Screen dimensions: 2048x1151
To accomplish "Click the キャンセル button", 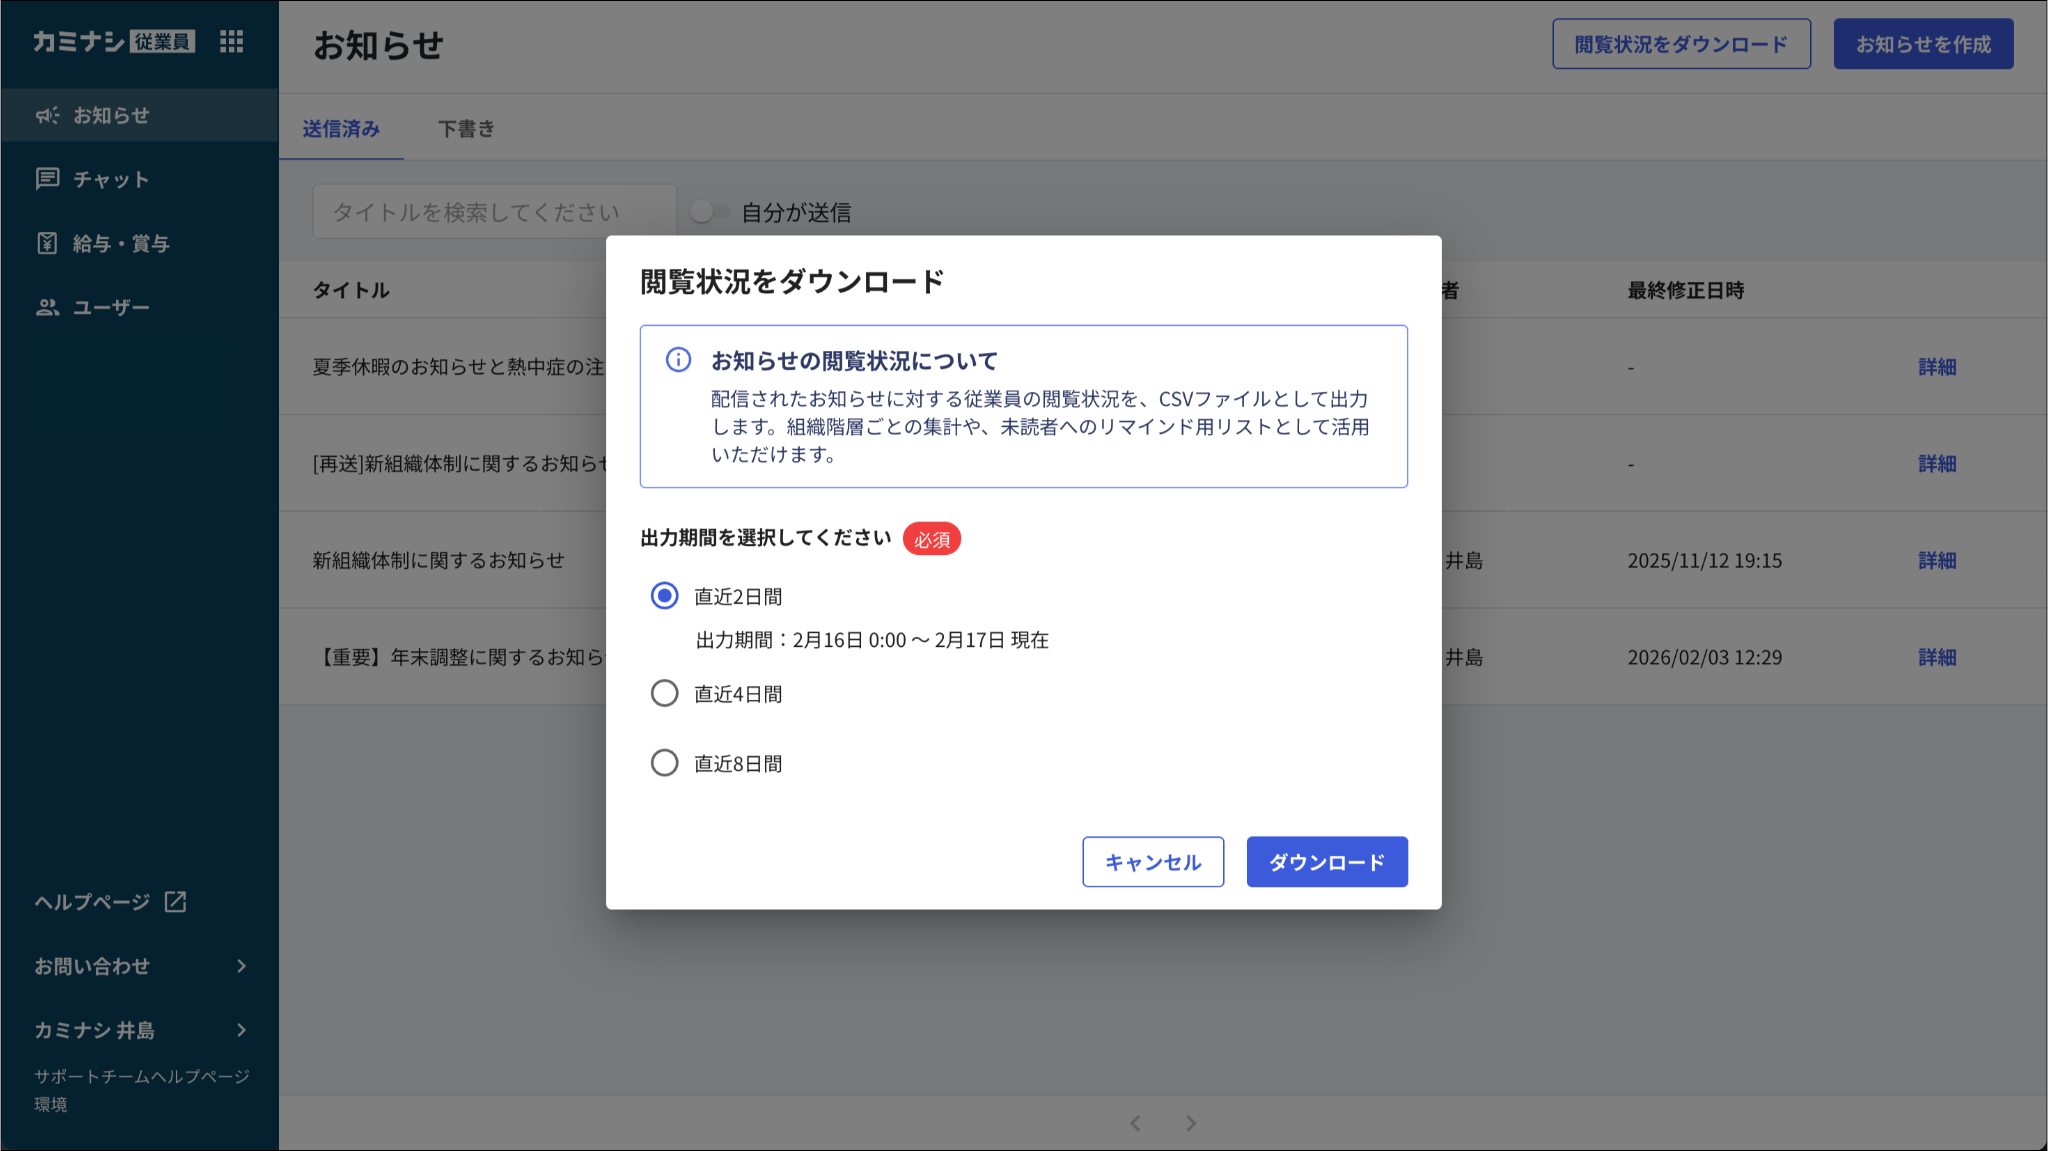I will [1152, 862].
